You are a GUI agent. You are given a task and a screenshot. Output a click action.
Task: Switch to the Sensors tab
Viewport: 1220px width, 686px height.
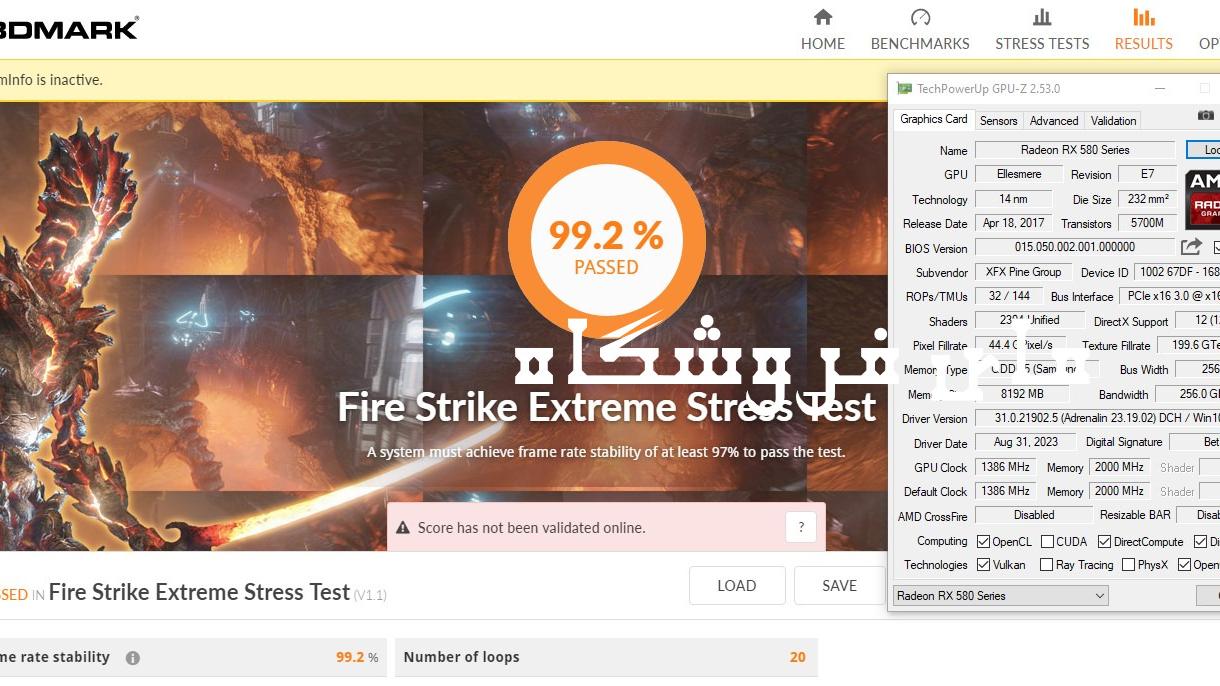998,121
